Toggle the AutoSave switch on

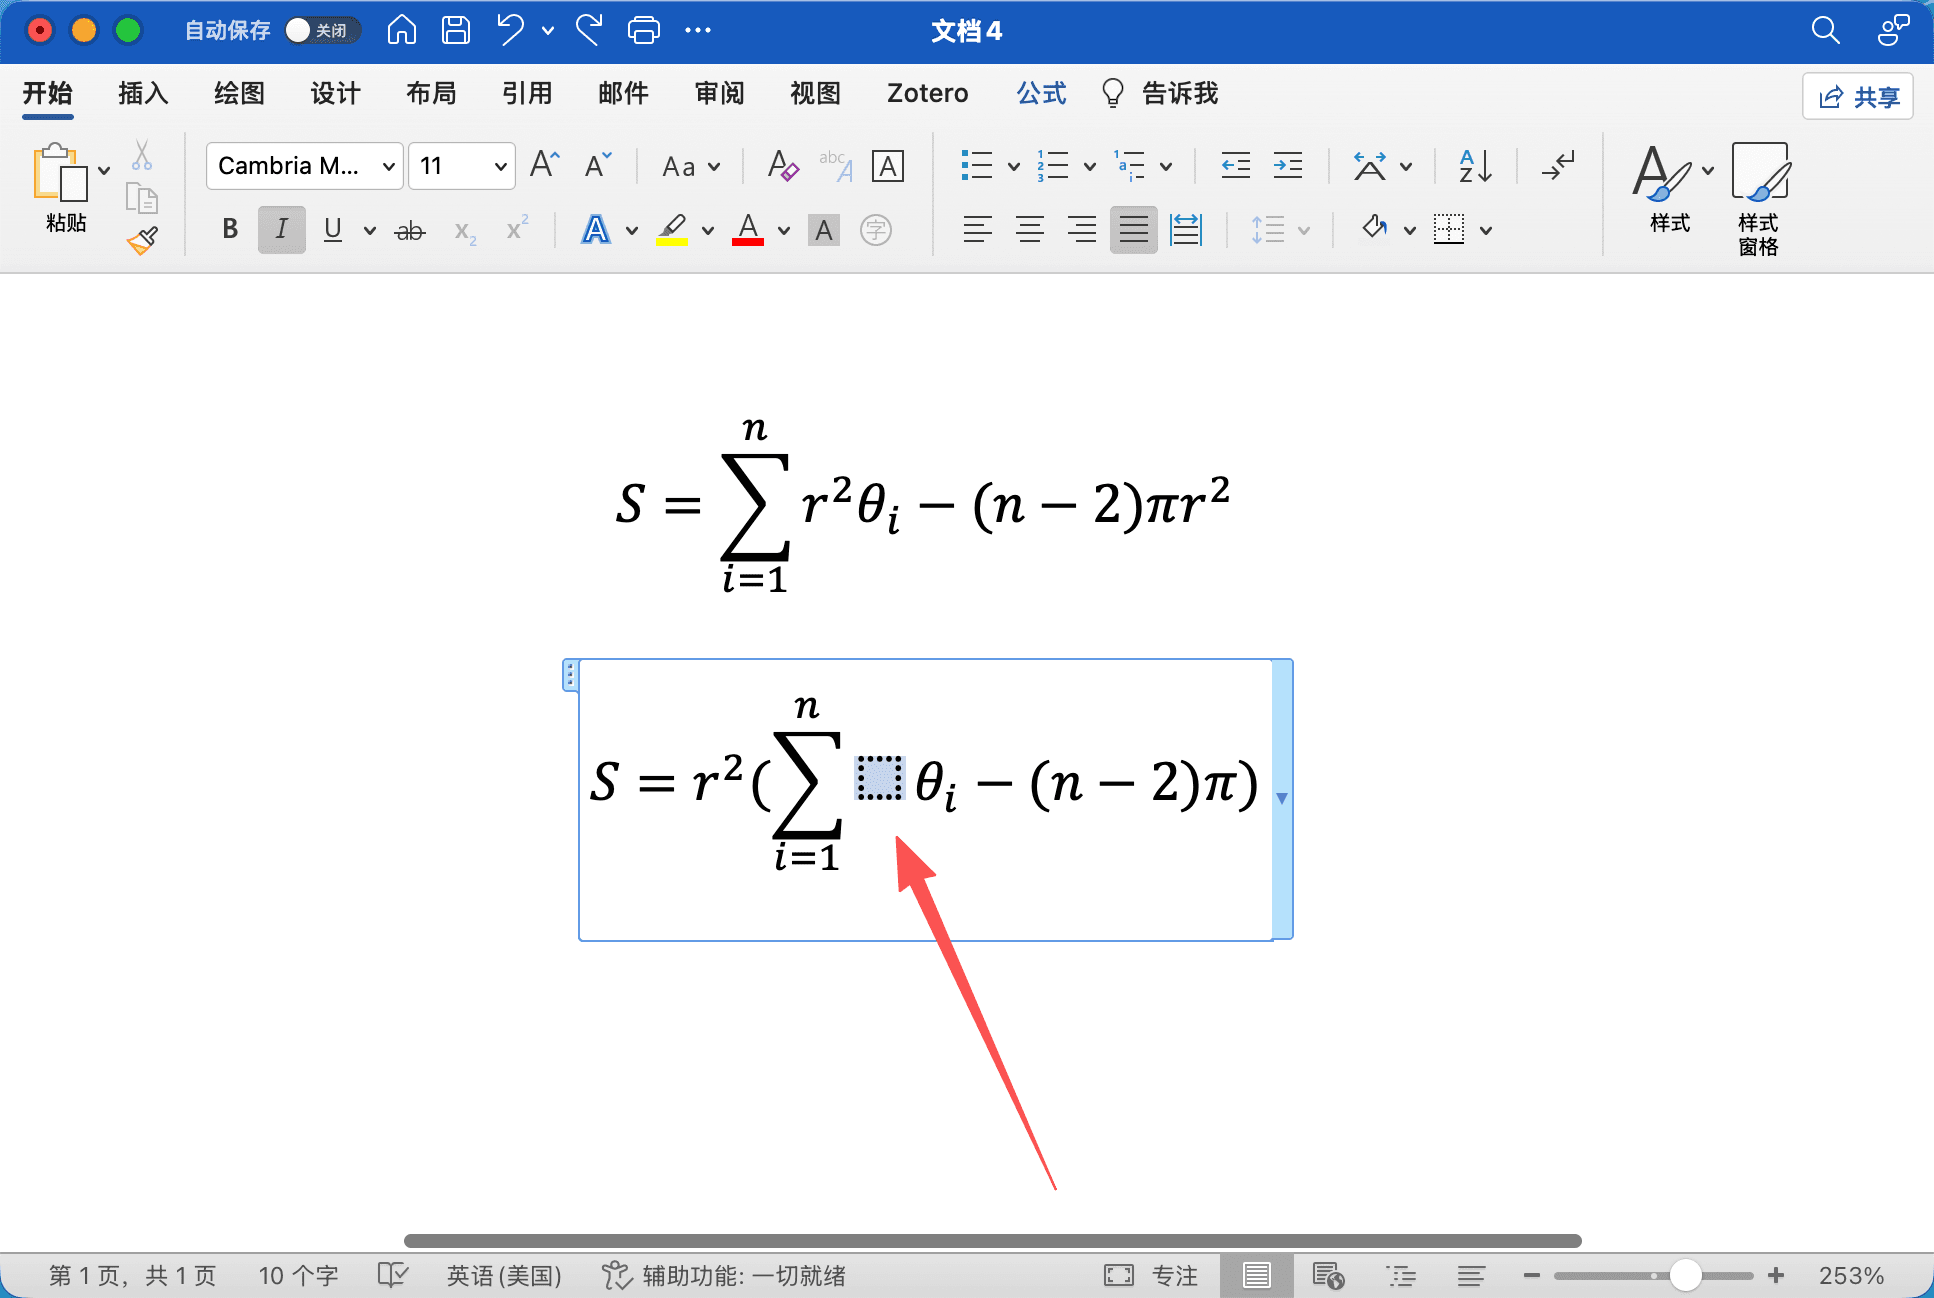coord(297,30)
